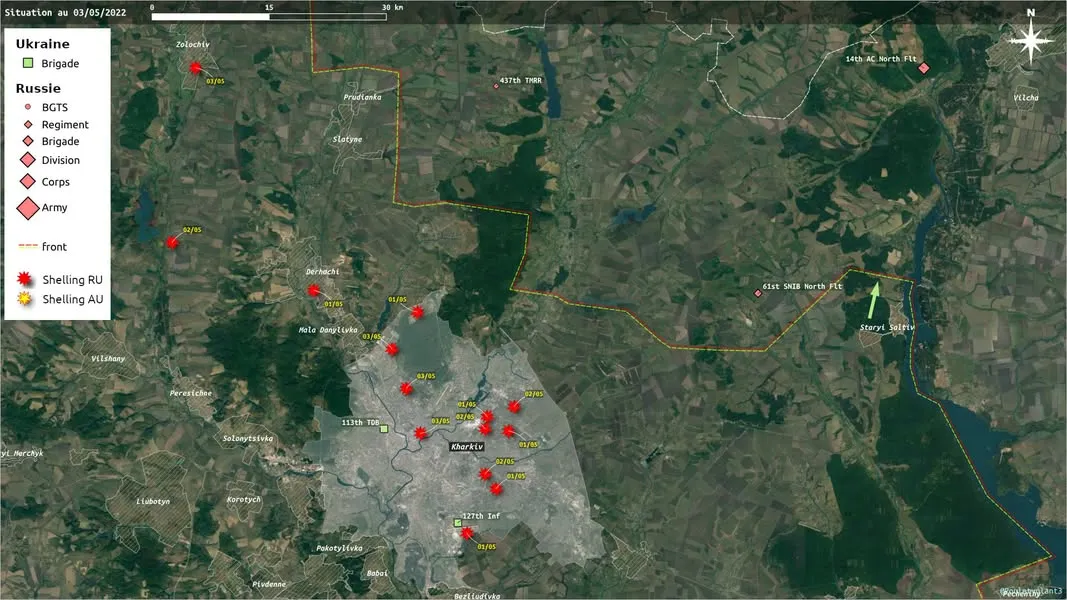Click the Kharkiv city label
The width and height of the screenshot is (1067, 600).
[x=467, y=447]
